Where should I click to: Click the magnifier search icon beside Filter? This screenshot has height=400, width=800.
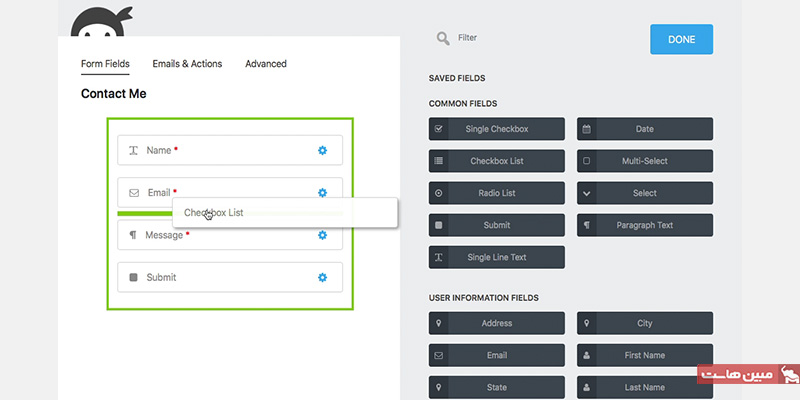(443, 38)
